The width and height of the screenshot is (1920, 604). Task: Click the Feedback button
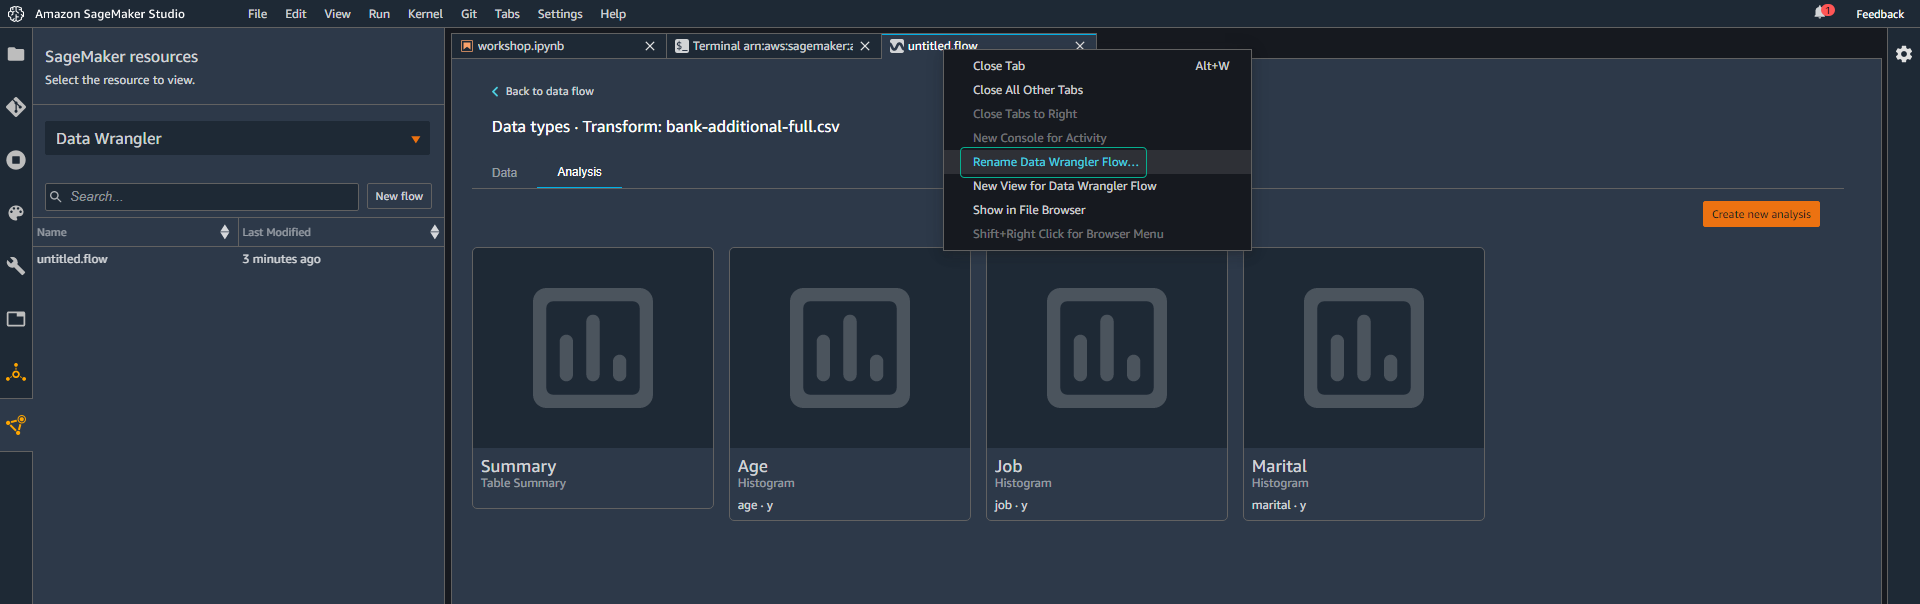coord(1880,14)
